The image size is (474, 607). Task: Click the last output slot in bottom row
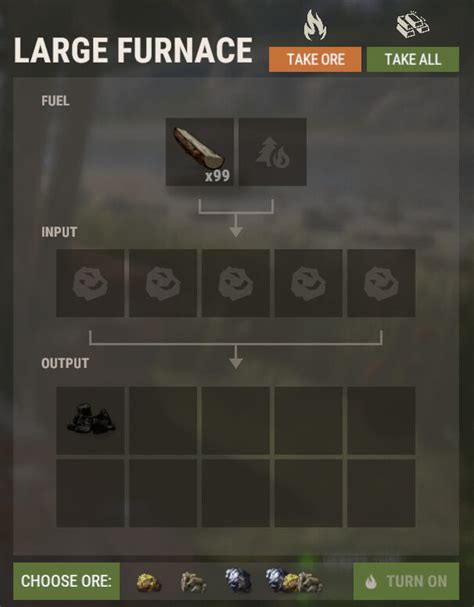tap(381, 493)
